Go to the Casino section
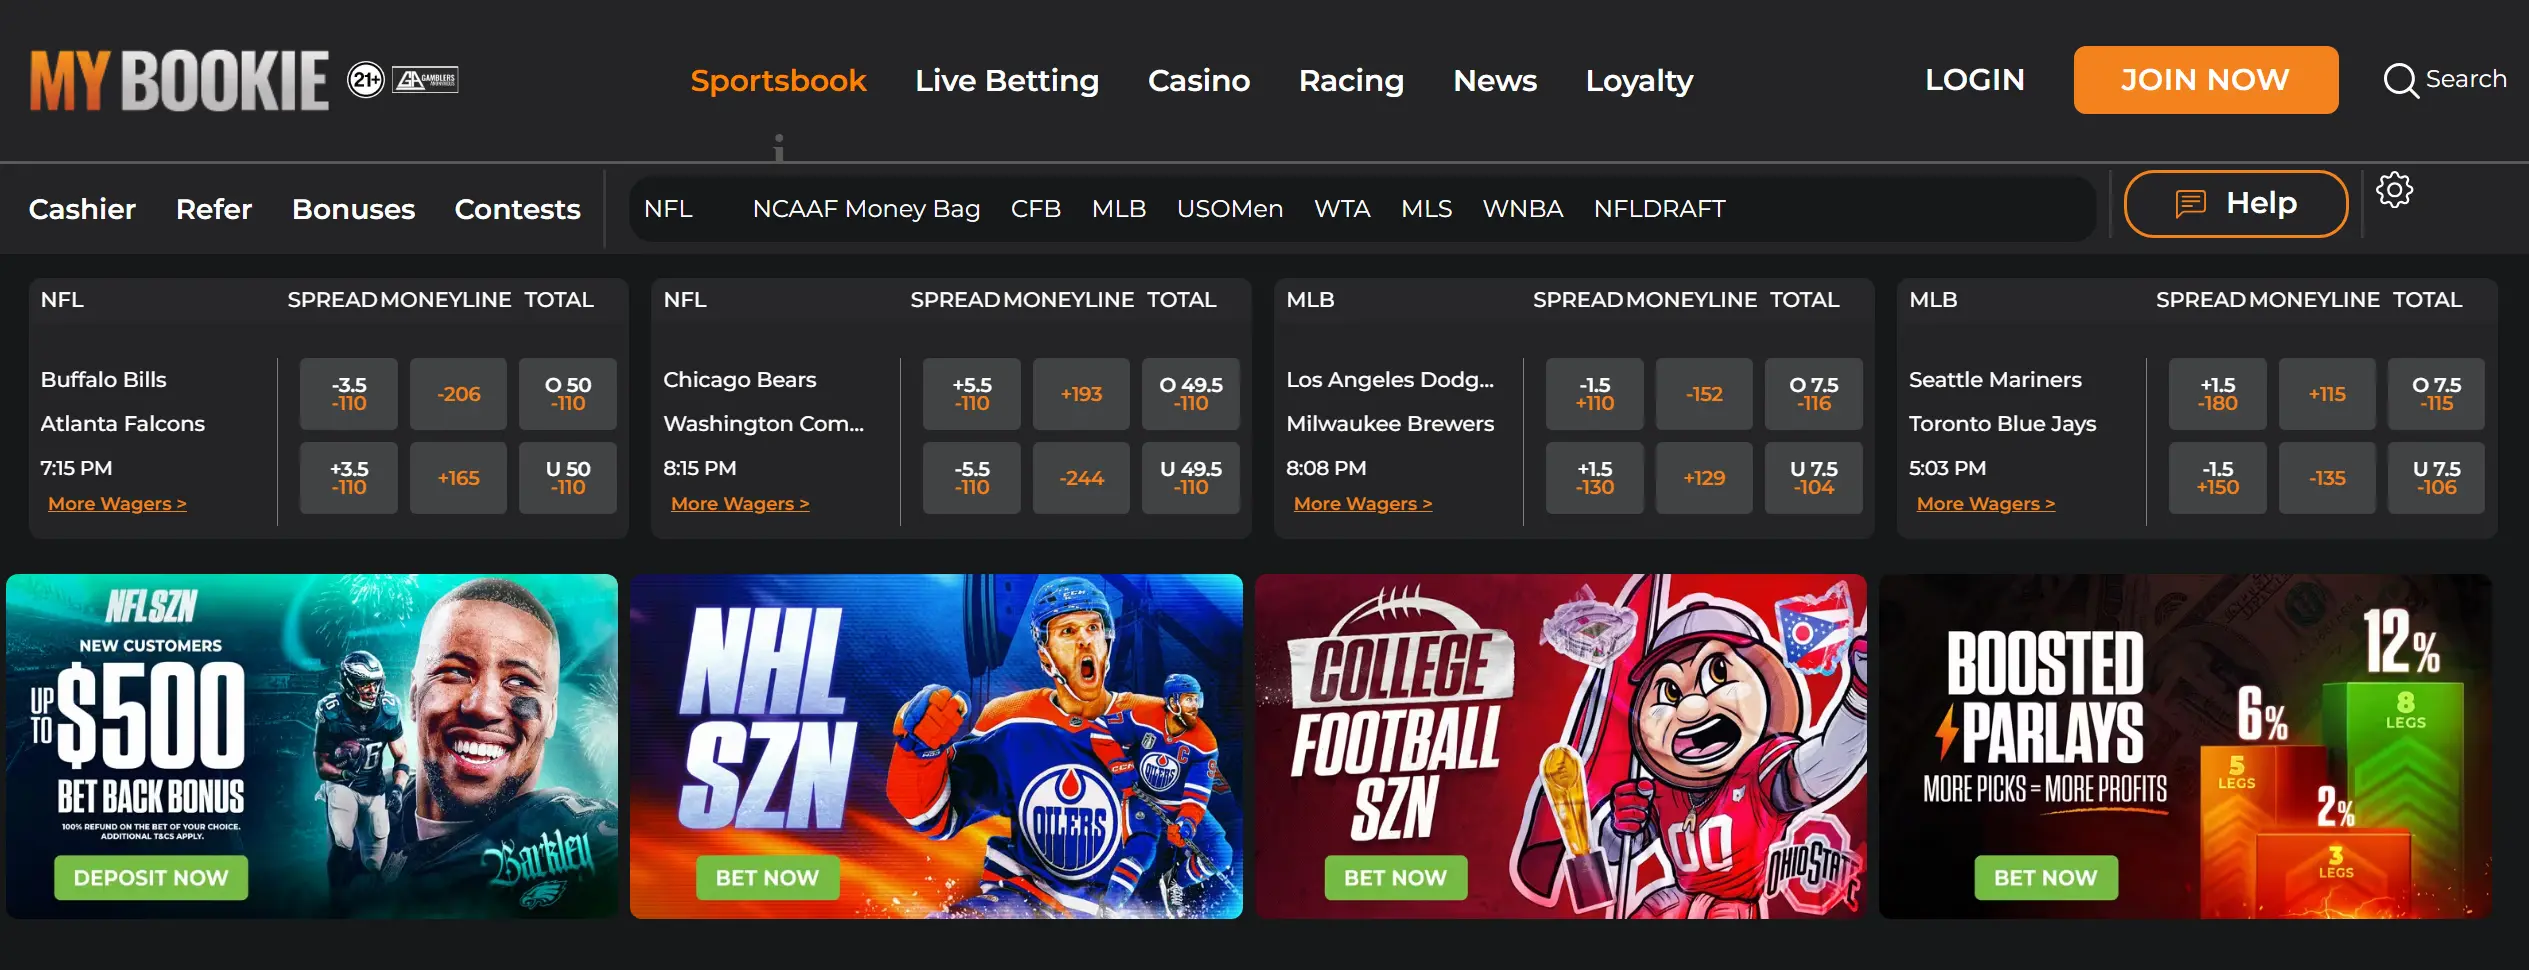 pyautogui.click(x=1199, y=80)
